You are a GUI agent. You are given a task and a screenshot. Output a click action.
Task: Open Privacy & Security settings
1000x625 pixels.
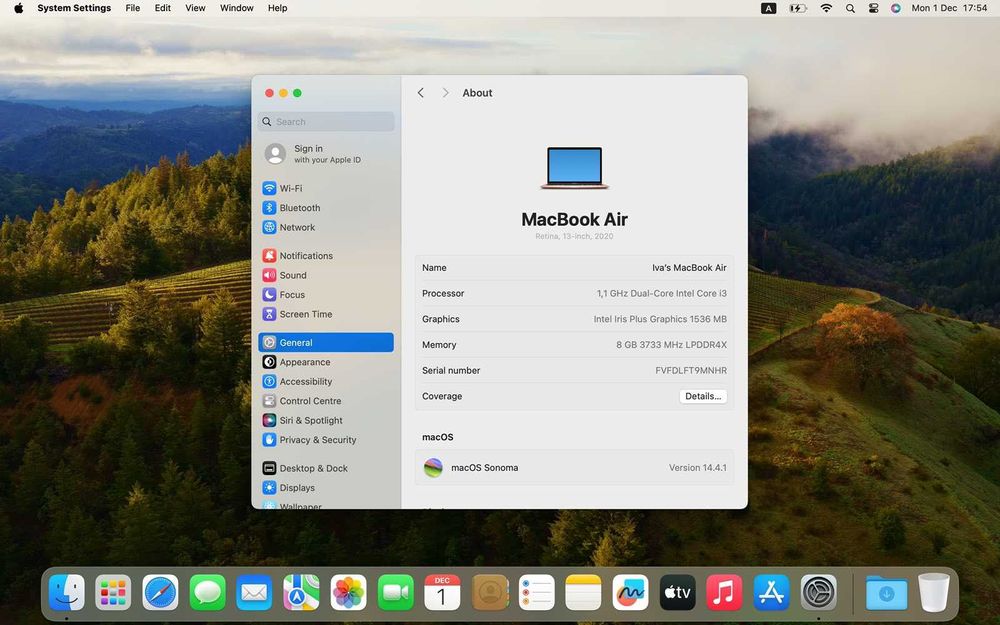326,439
